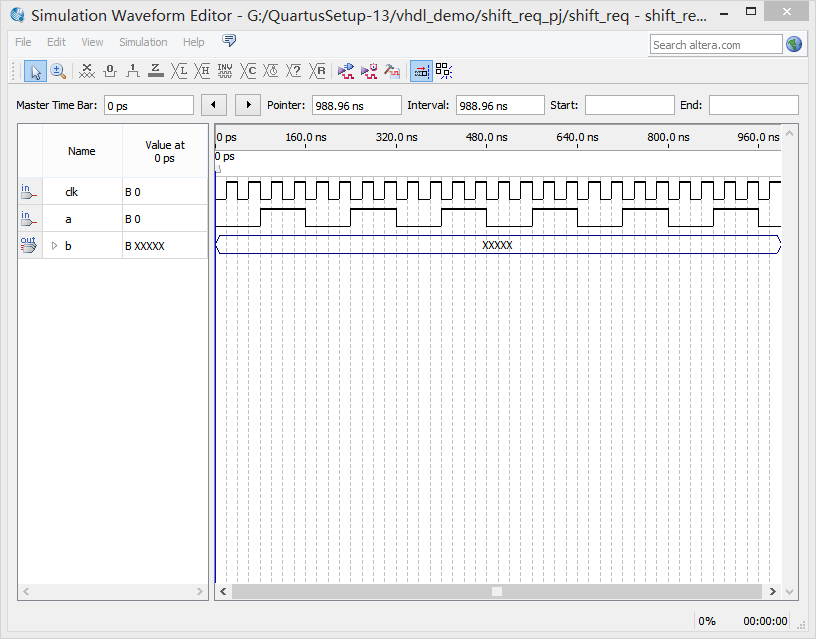This screenshot has width=816, height=639.
Task: Apply High Impedance (Z) value
Action: point(156,71)
